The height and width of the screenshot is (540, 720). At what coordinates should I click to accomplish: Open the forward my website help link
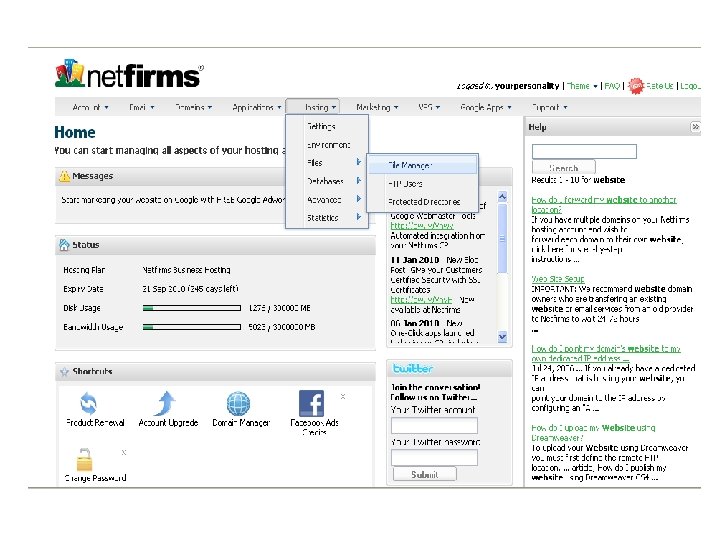pyautogui.click(x=604, y=204)
